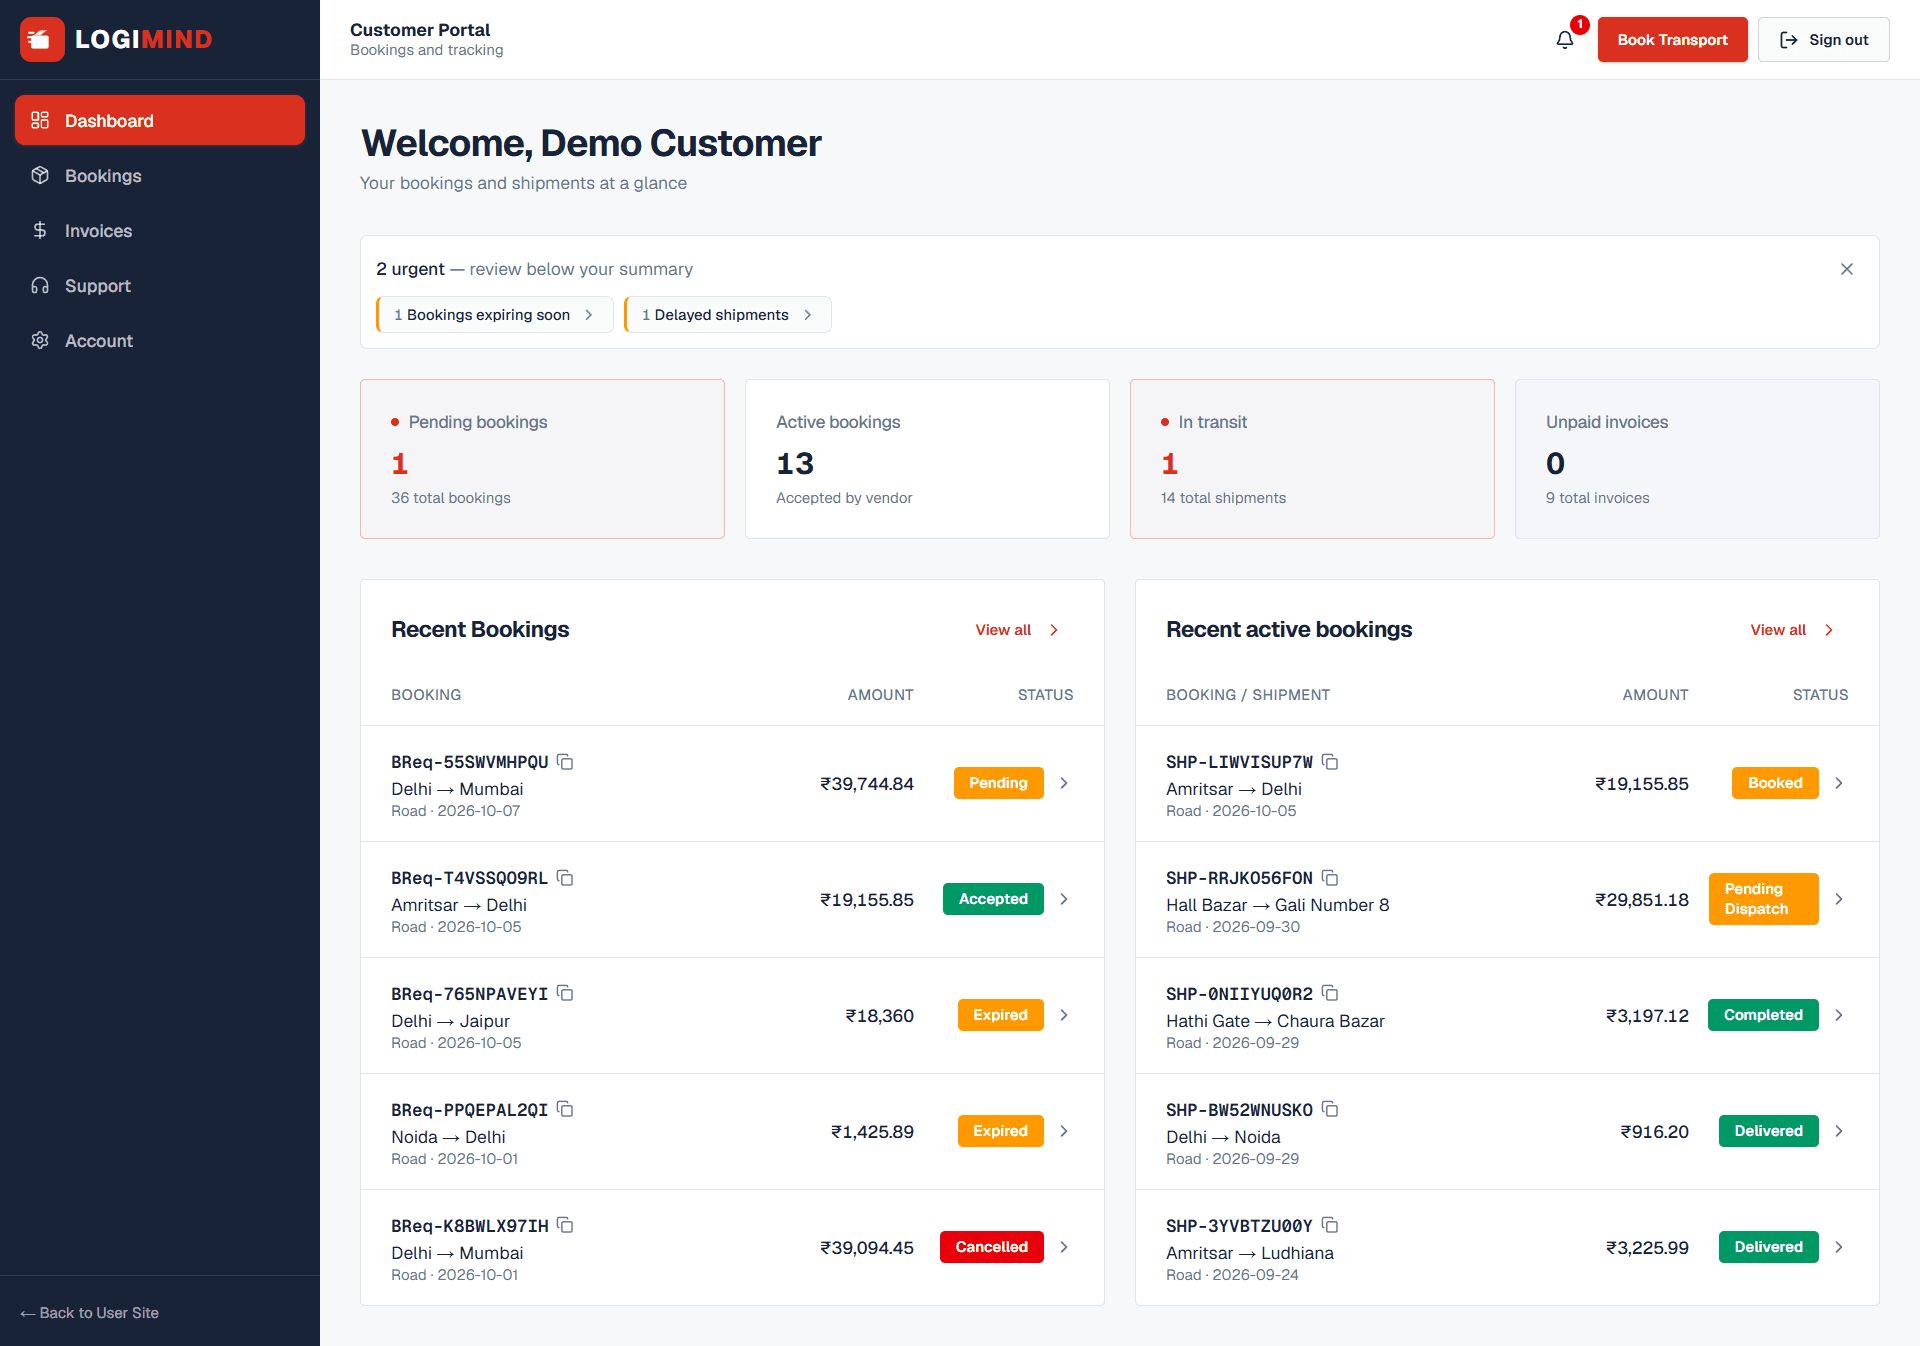Click the Invoices dollar icon in sidebar
1920x1346 pixels.
tap(40, 230)
